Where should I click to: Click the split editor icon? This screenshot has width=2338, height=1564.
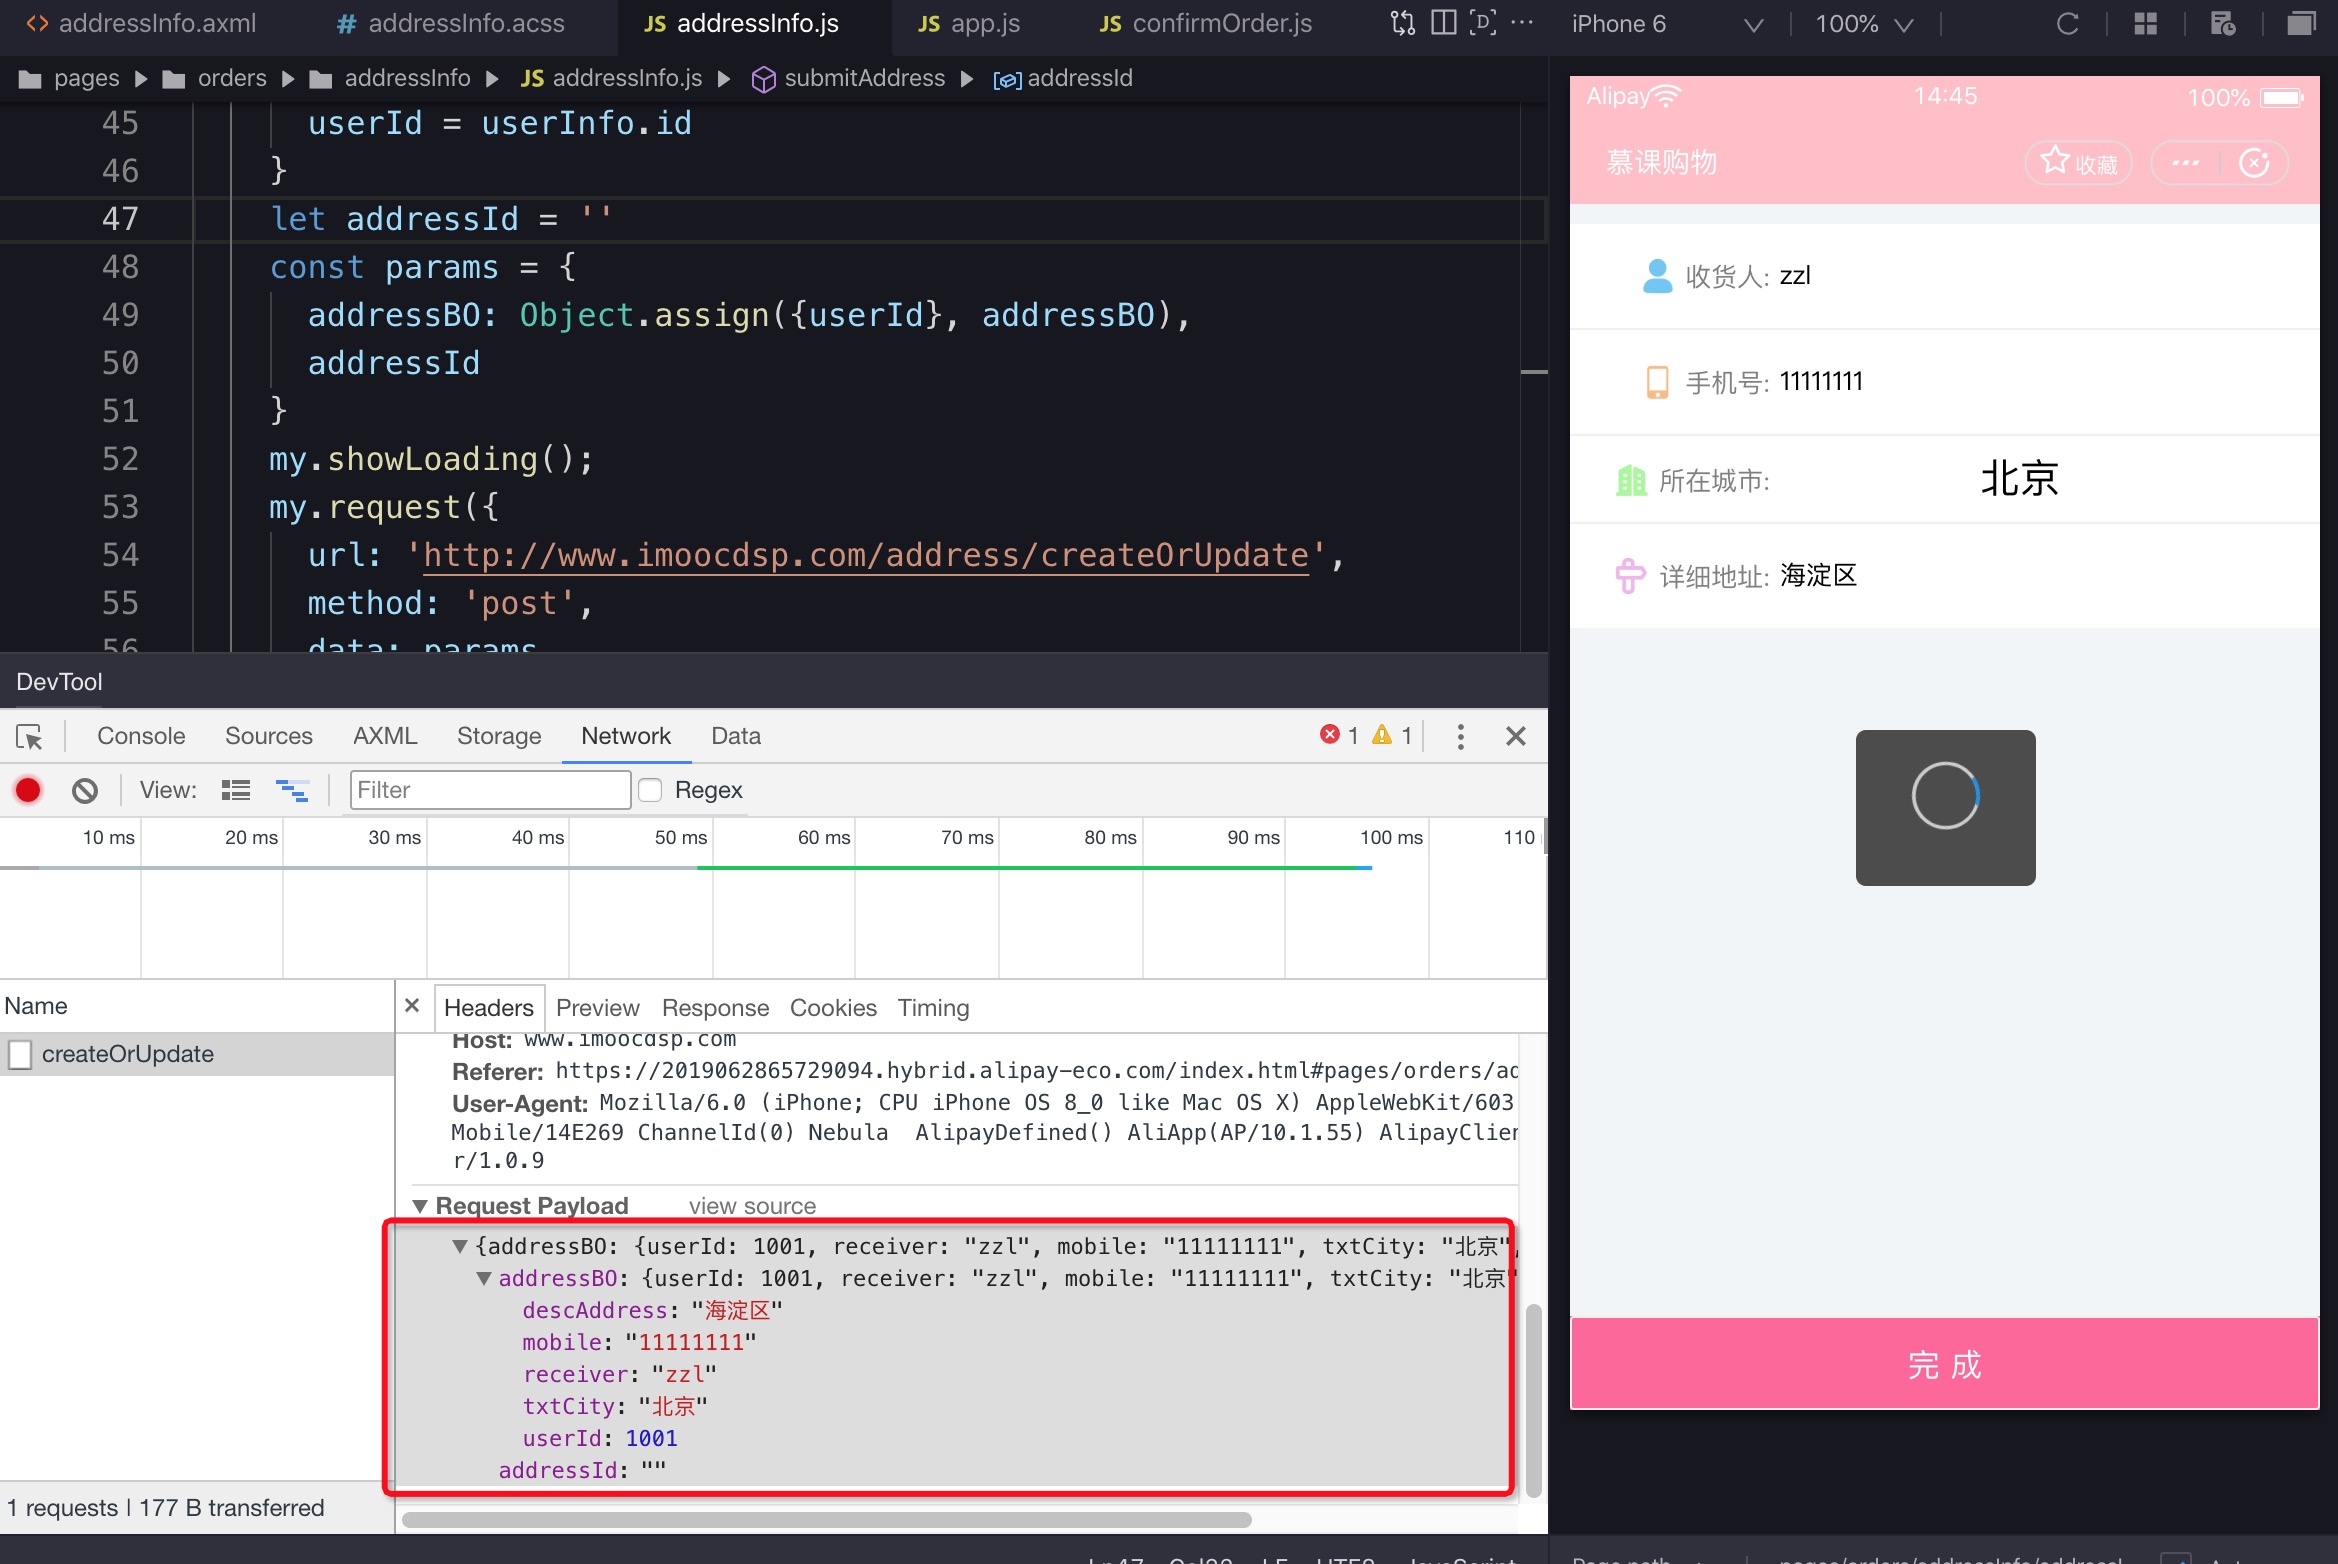[x=1443, y=23]
